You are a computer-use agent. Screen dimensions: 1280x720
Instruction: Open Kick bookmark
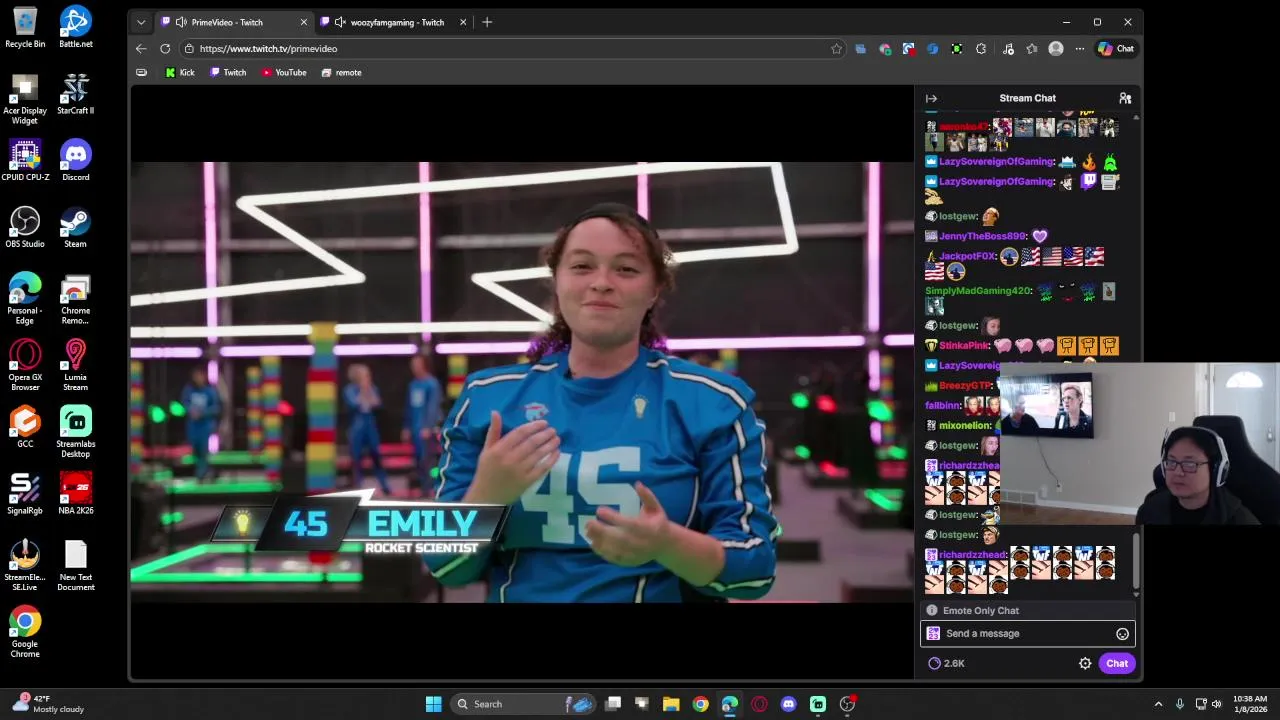[x=180, y=72]
